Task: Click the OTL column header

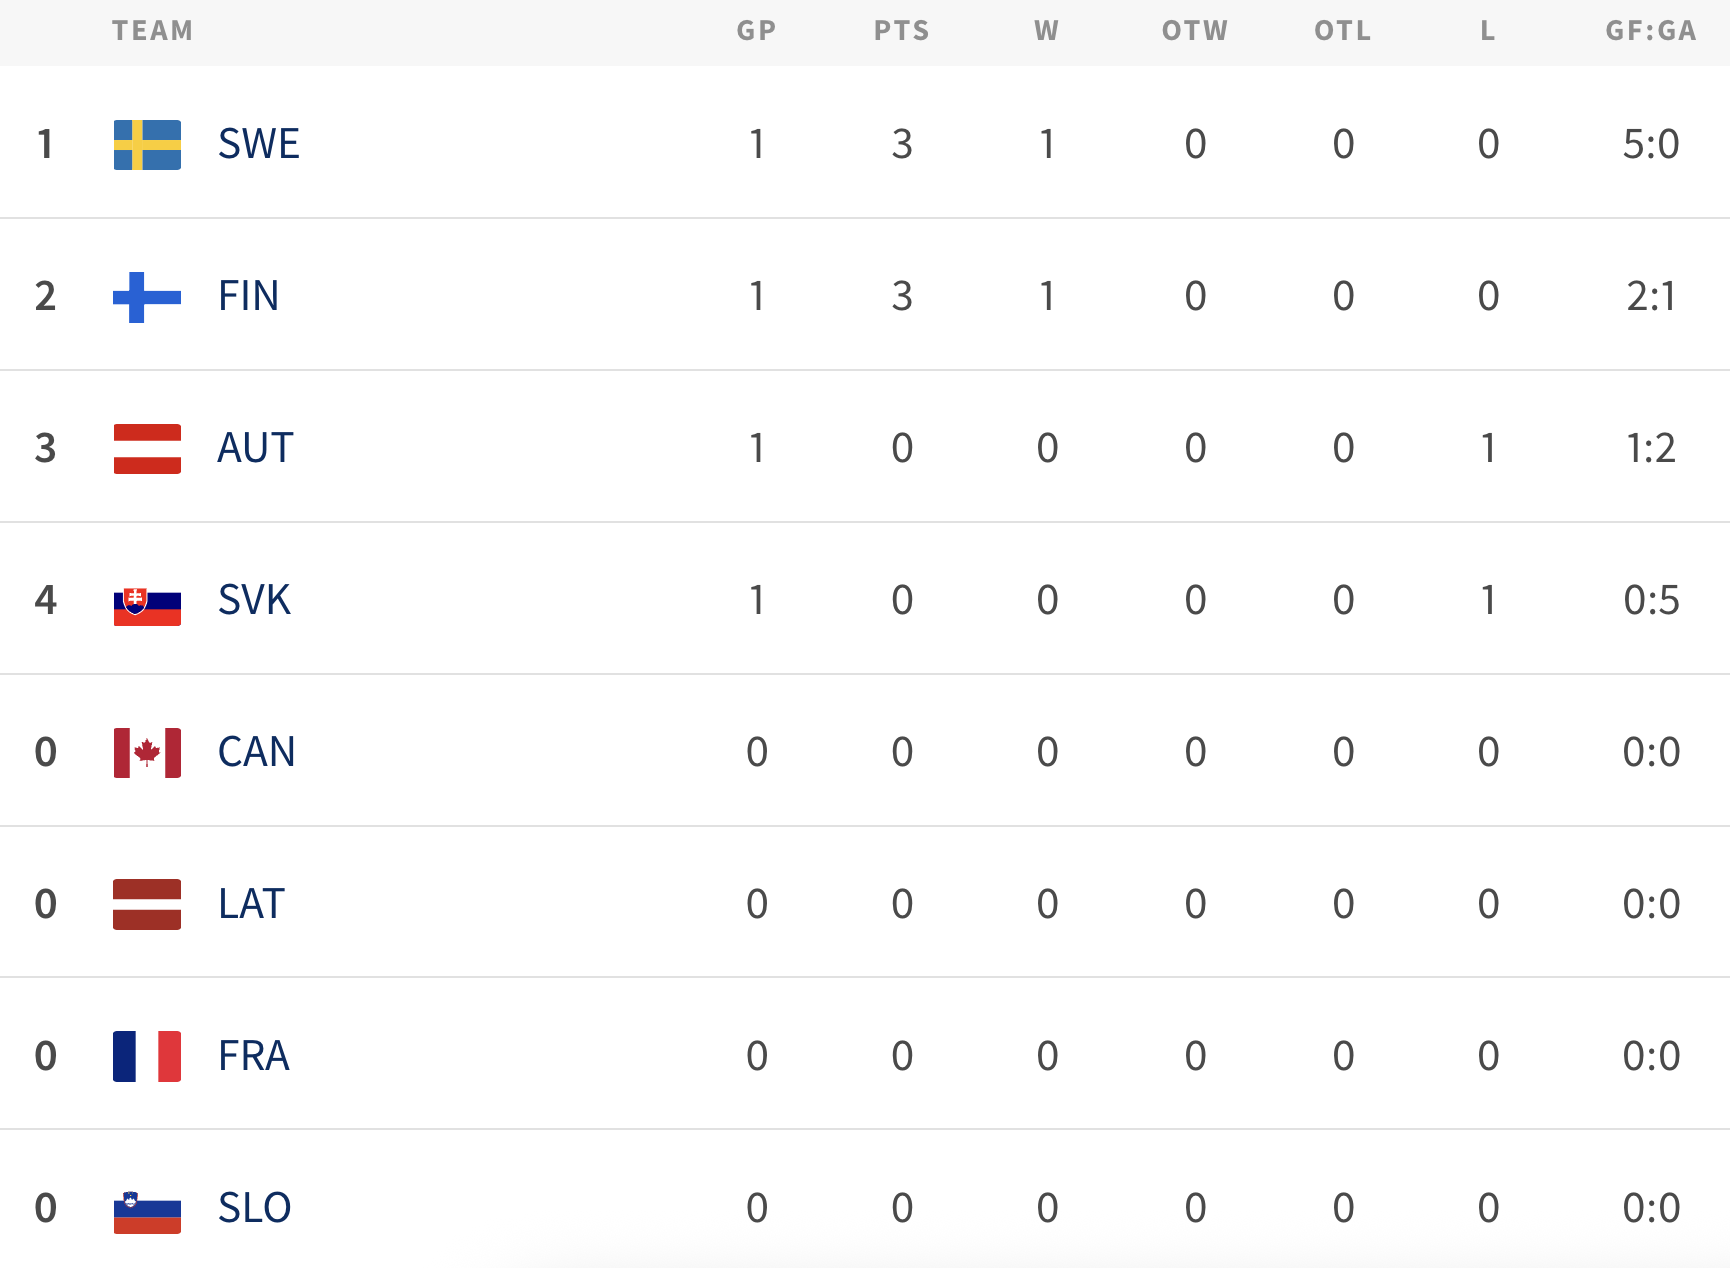Action: 1343,31
